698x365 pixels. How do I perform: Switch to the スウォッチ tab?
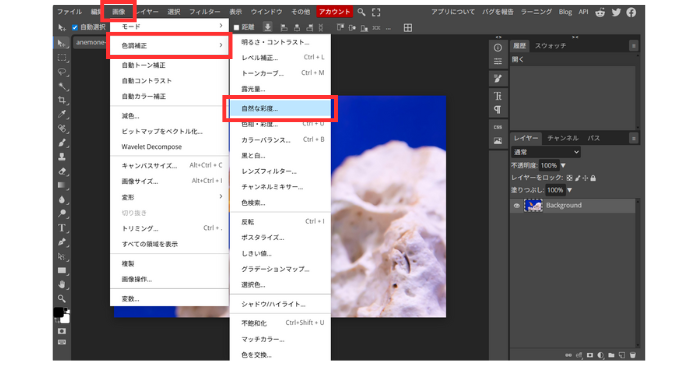[551, 46]
